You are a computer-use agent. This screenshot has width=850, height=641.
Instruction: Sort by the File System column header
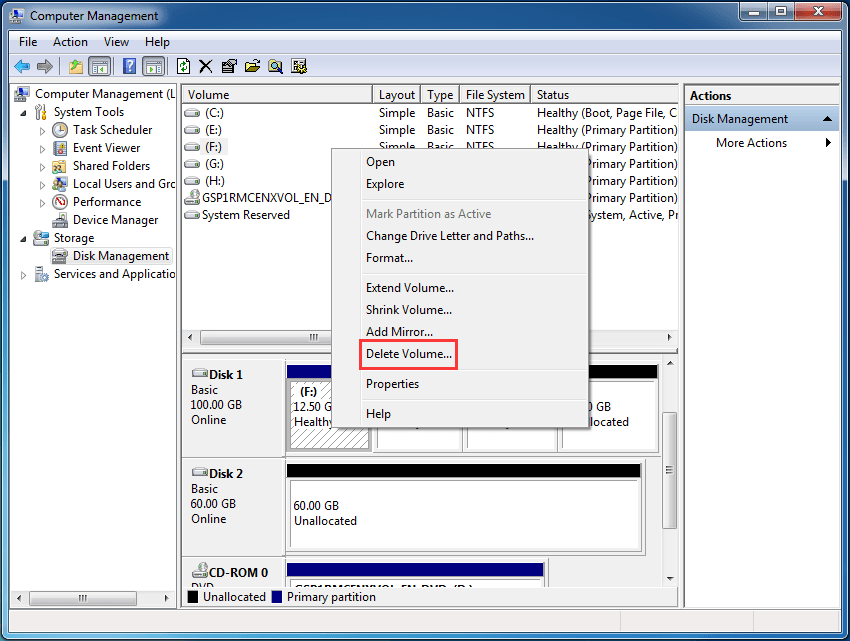point(495,95)
